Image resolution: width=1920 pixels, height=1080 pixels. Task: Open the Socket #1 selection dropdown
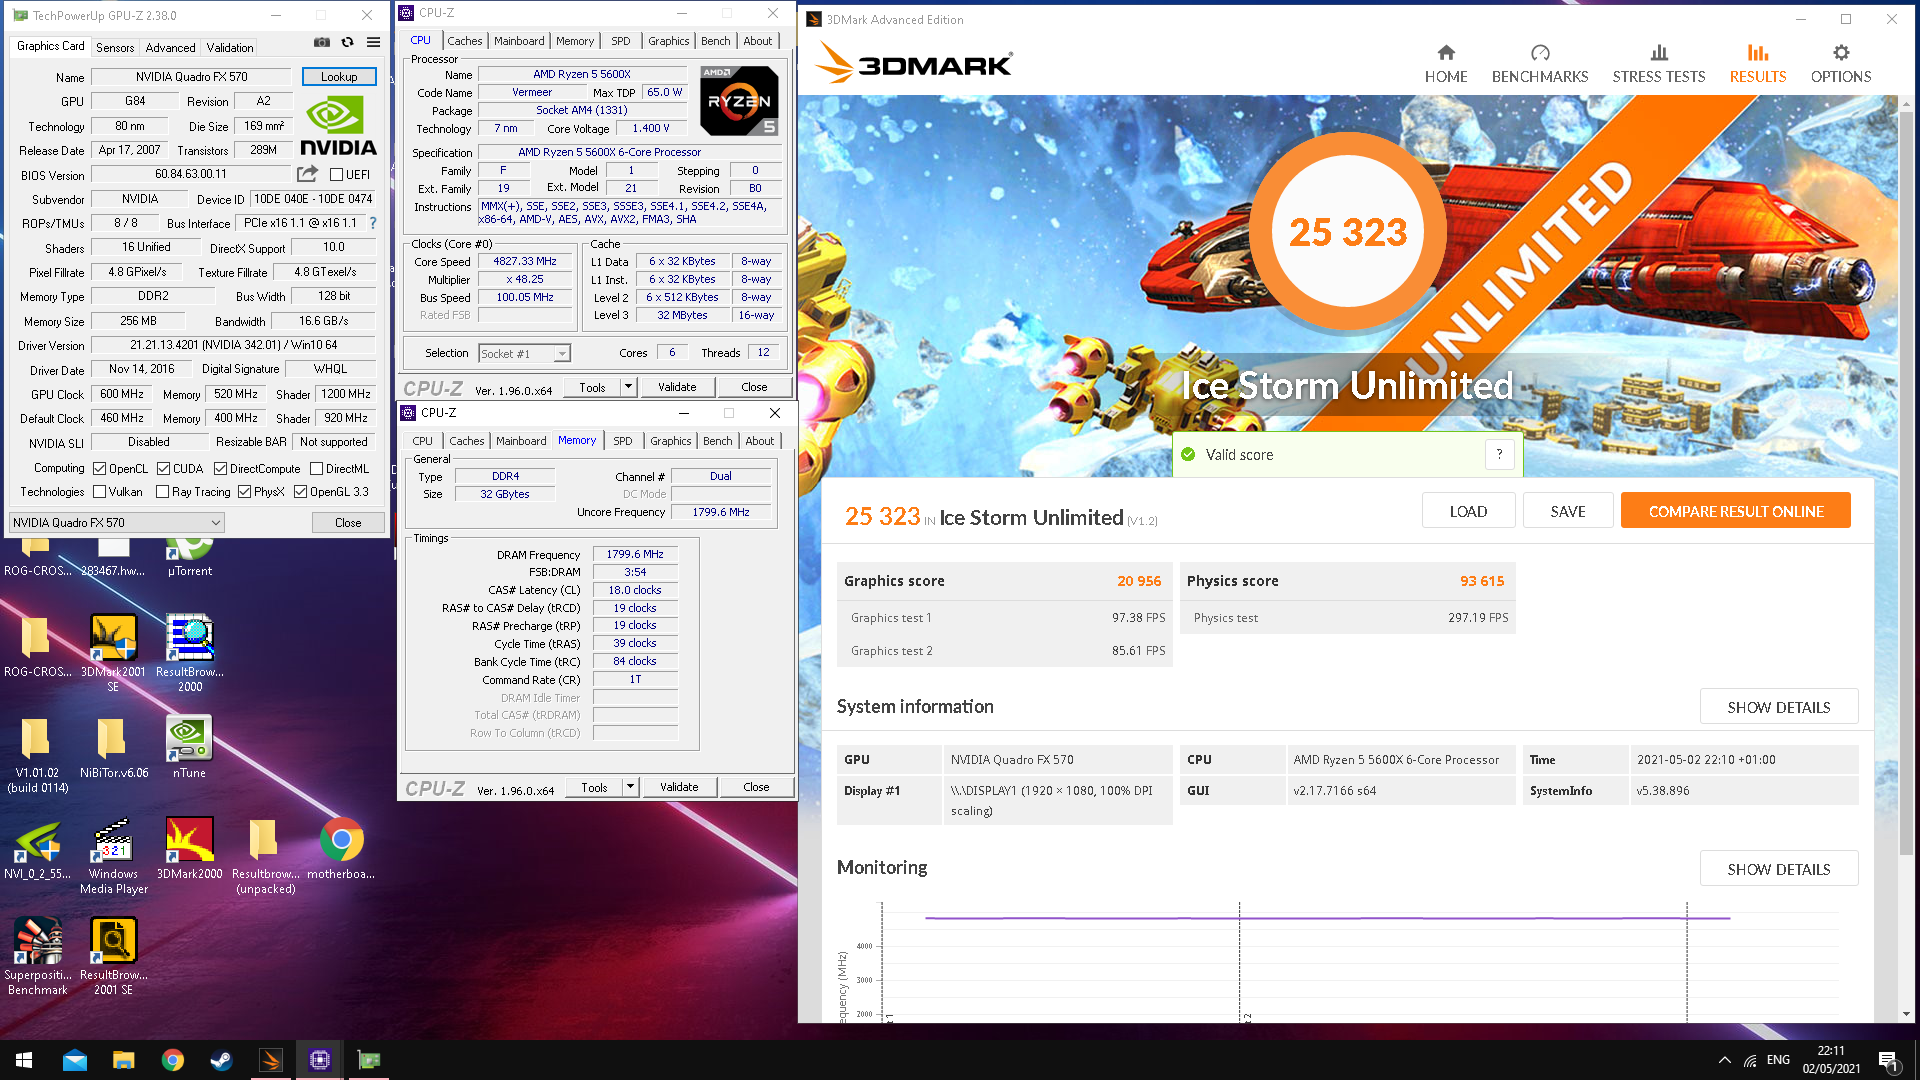[524, 354]
